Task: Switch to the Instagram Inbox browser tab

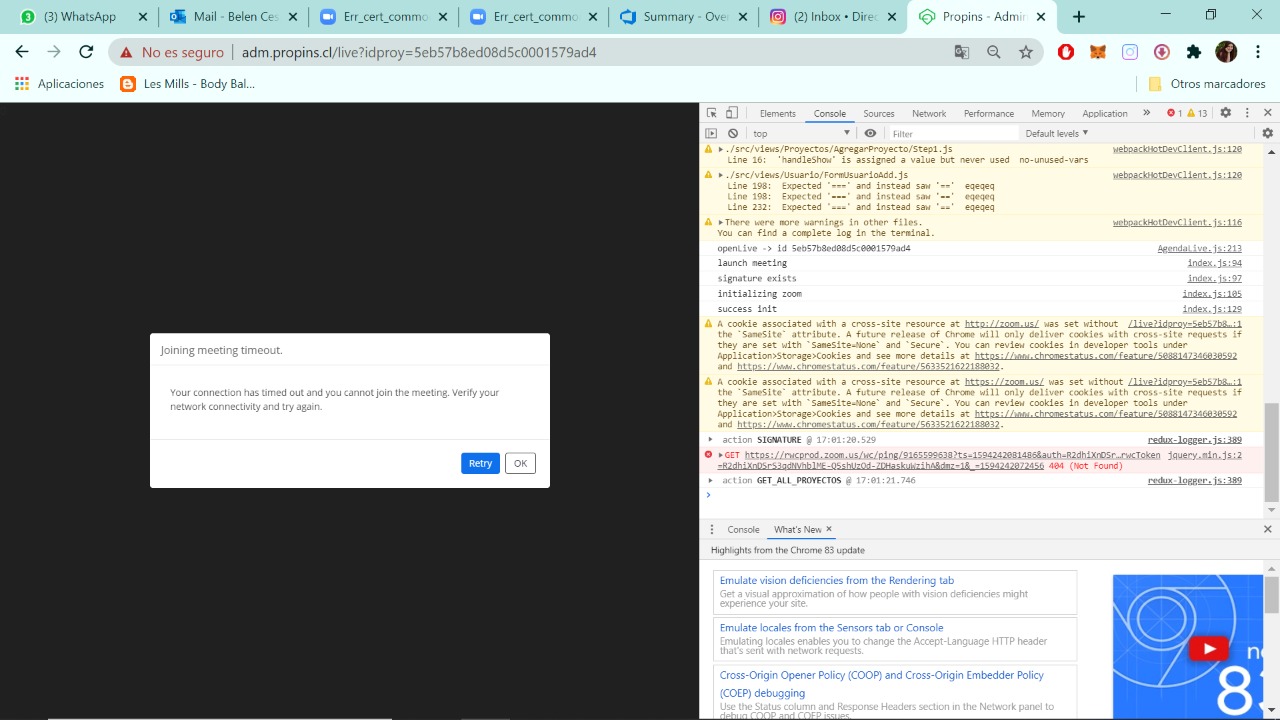Action: (832, 17)
